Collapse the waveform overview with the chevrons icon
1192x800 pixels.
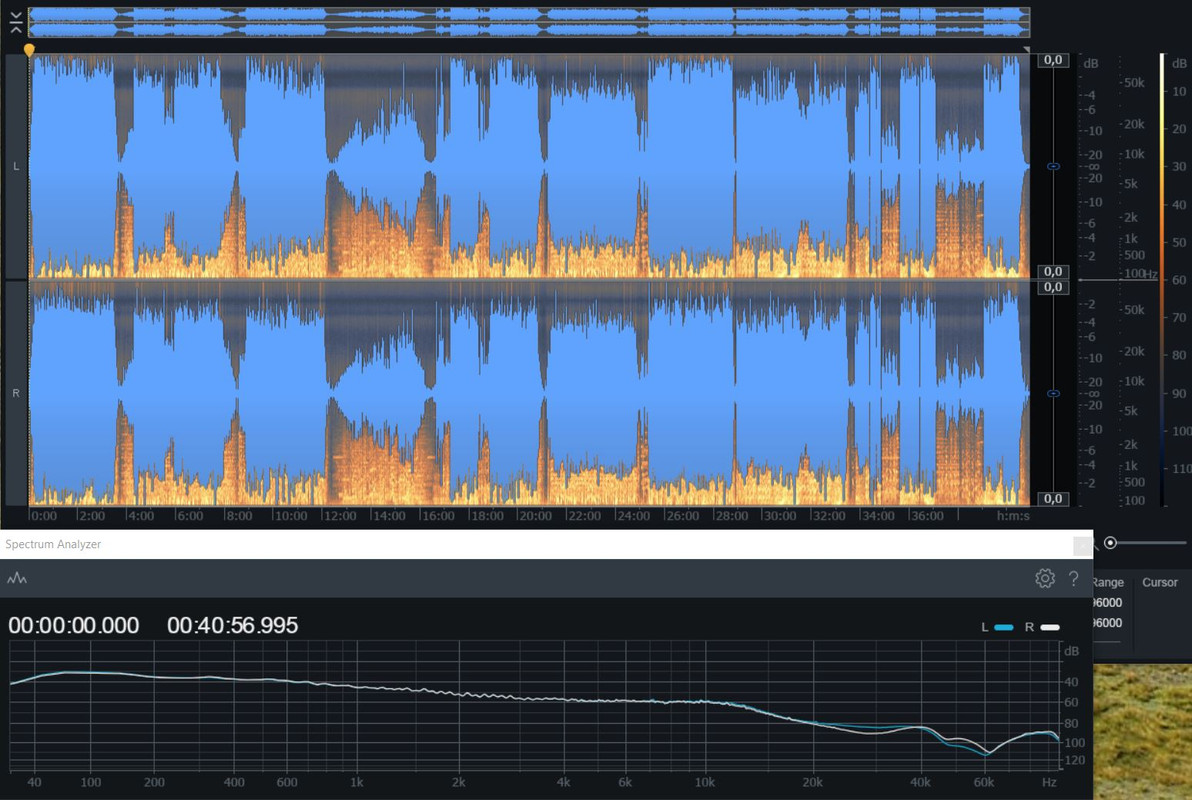click(16, 23)
